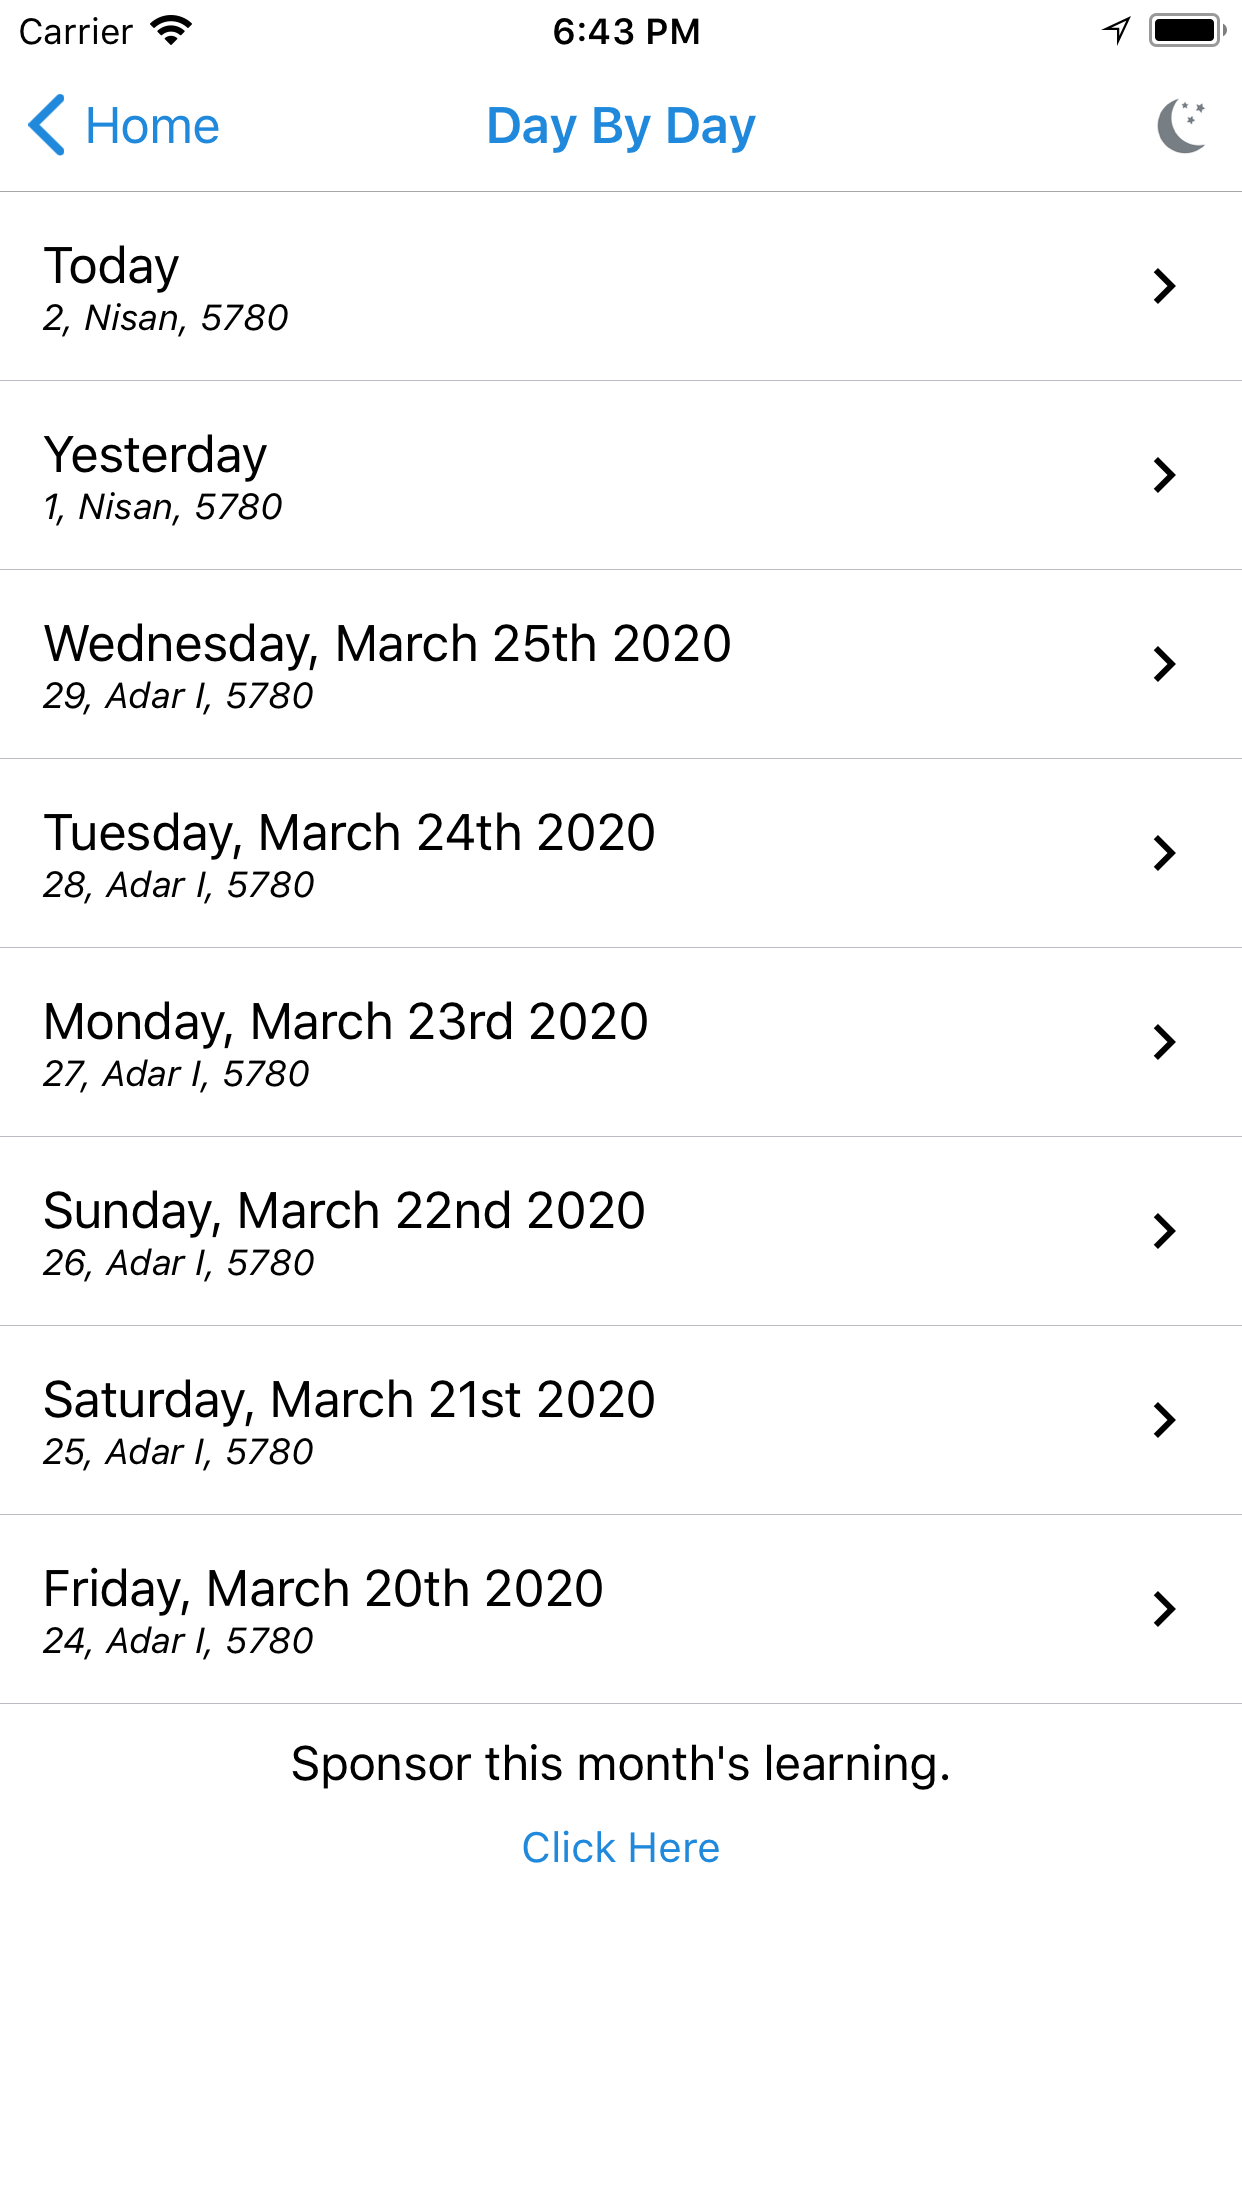Tap the Wi-Fi status icon
This screenshot has width=1242, height=2208.
coord(171,31)
